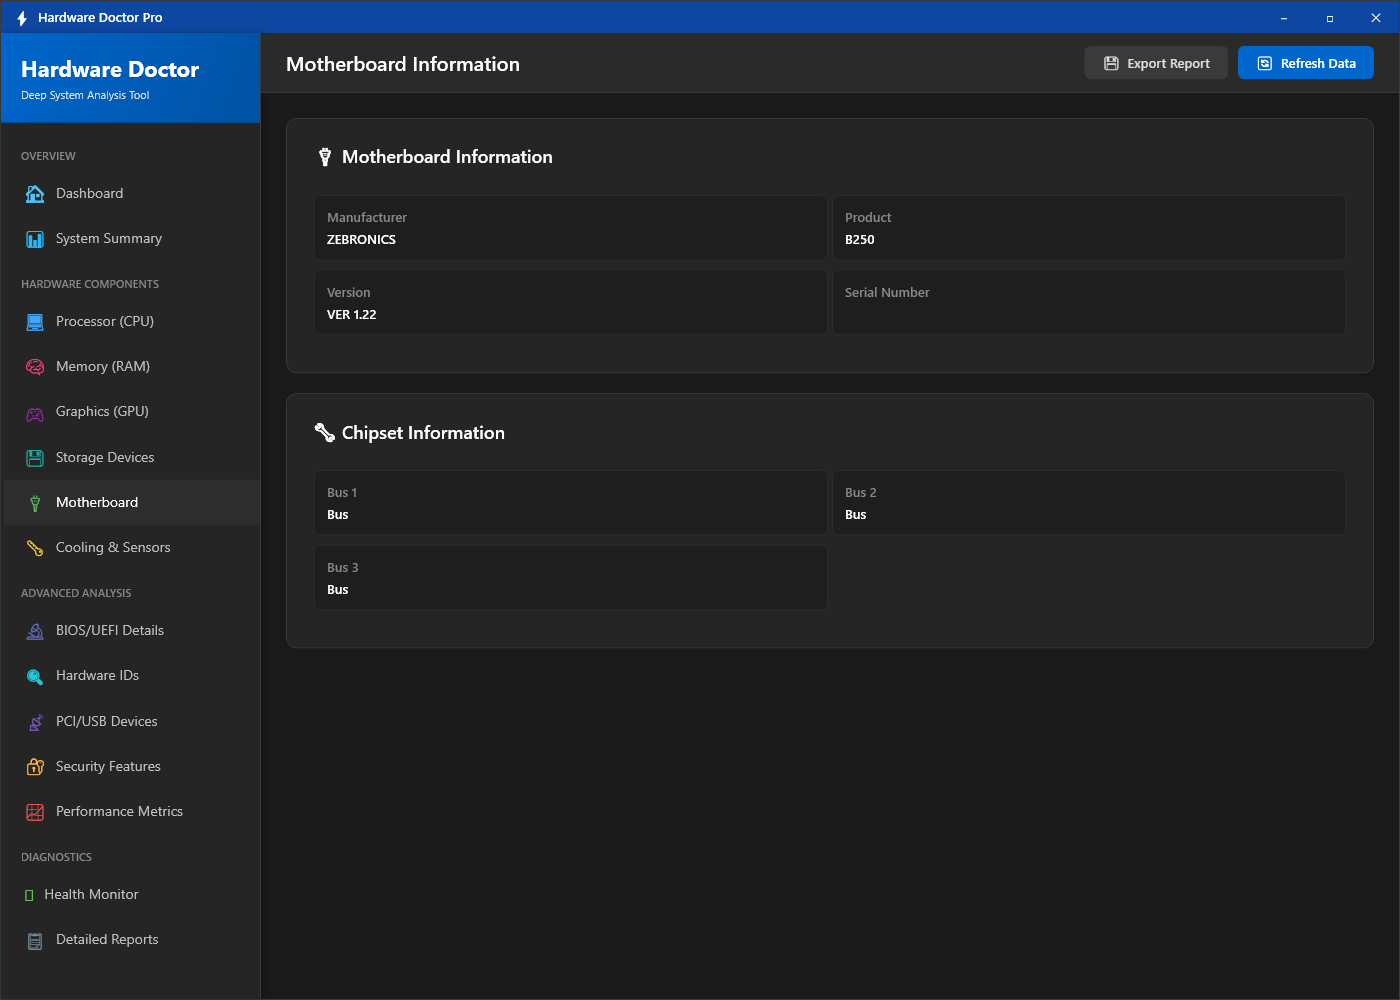The height and width of the screenshot is (1000, 1400).
Task: Open Performance Metrics
Action: click(132, 812)
